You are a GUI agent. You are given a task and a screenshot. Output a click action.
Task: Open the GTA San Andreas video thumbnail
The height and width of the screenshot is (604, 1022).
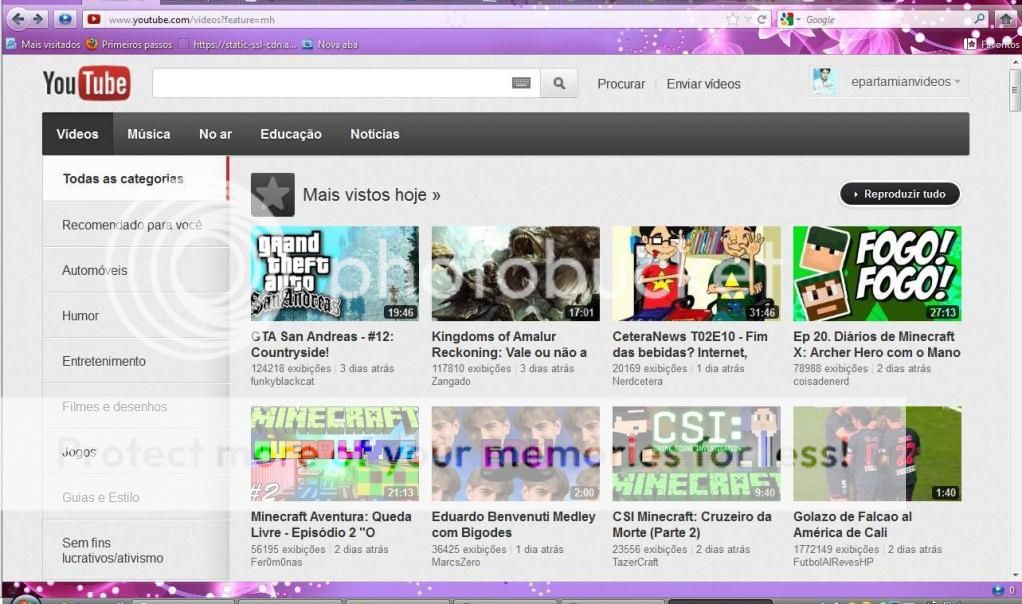(335, 273)
